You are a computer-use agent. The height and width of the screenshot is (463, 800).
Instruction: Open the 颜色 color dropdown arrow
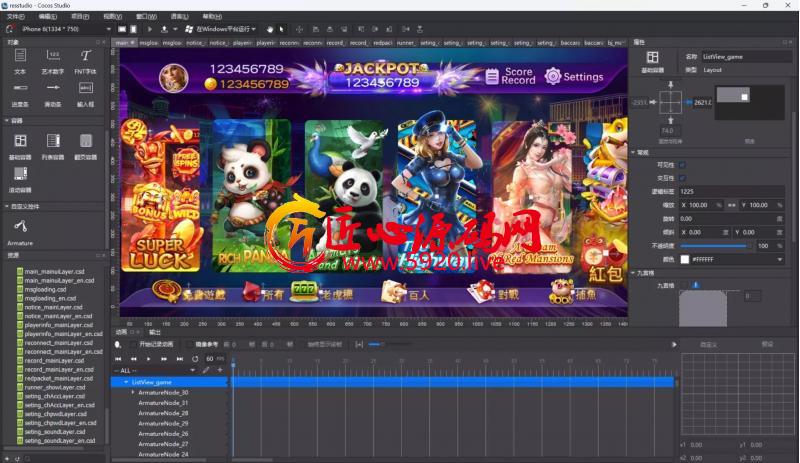tap(779, 259)
